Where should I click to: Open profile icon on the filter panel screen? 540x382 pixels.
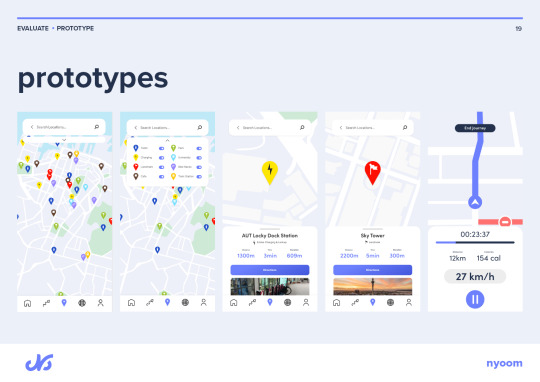click(x=204, y=302)
